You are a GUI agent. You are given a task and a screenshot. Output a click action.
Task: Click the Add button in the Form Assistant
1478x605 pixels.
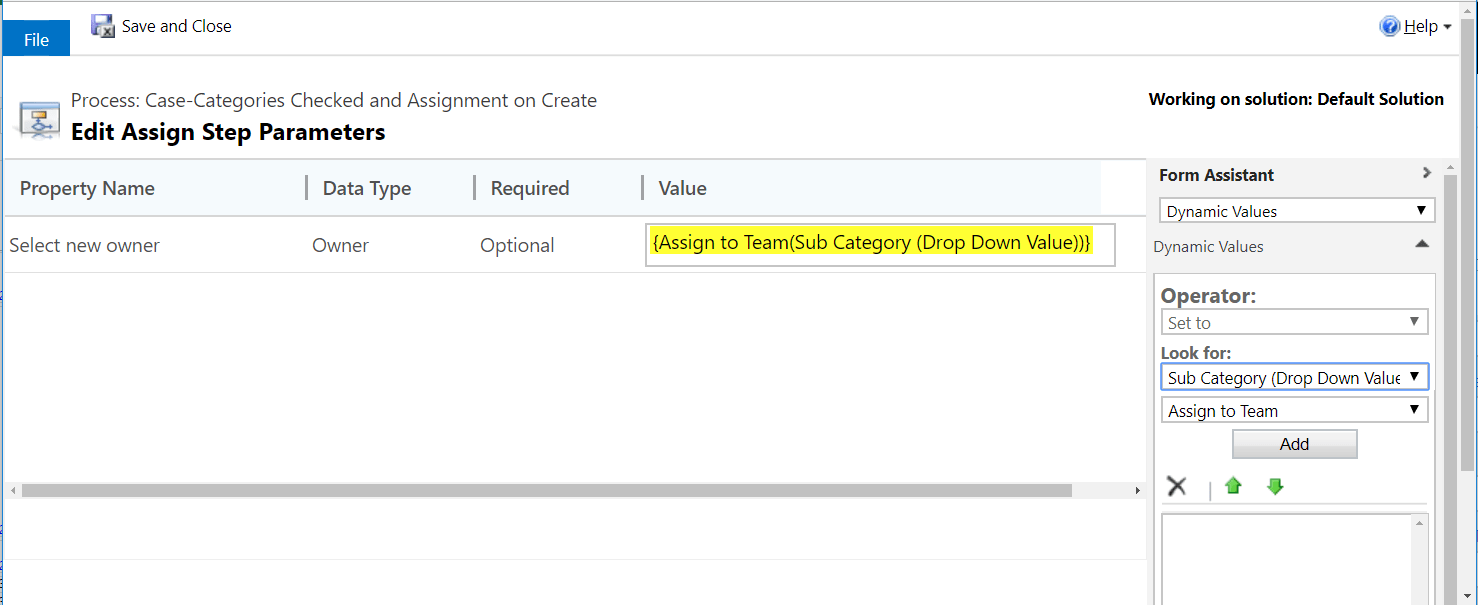pyautogui.click(x=1294, y=443)
